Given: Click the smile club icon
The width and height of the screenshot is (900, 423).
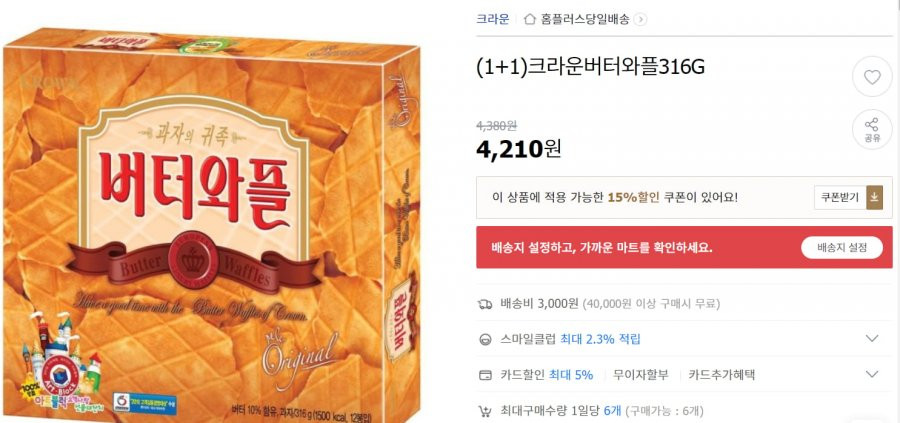Looking at the screenshot, I should [485, 339].
